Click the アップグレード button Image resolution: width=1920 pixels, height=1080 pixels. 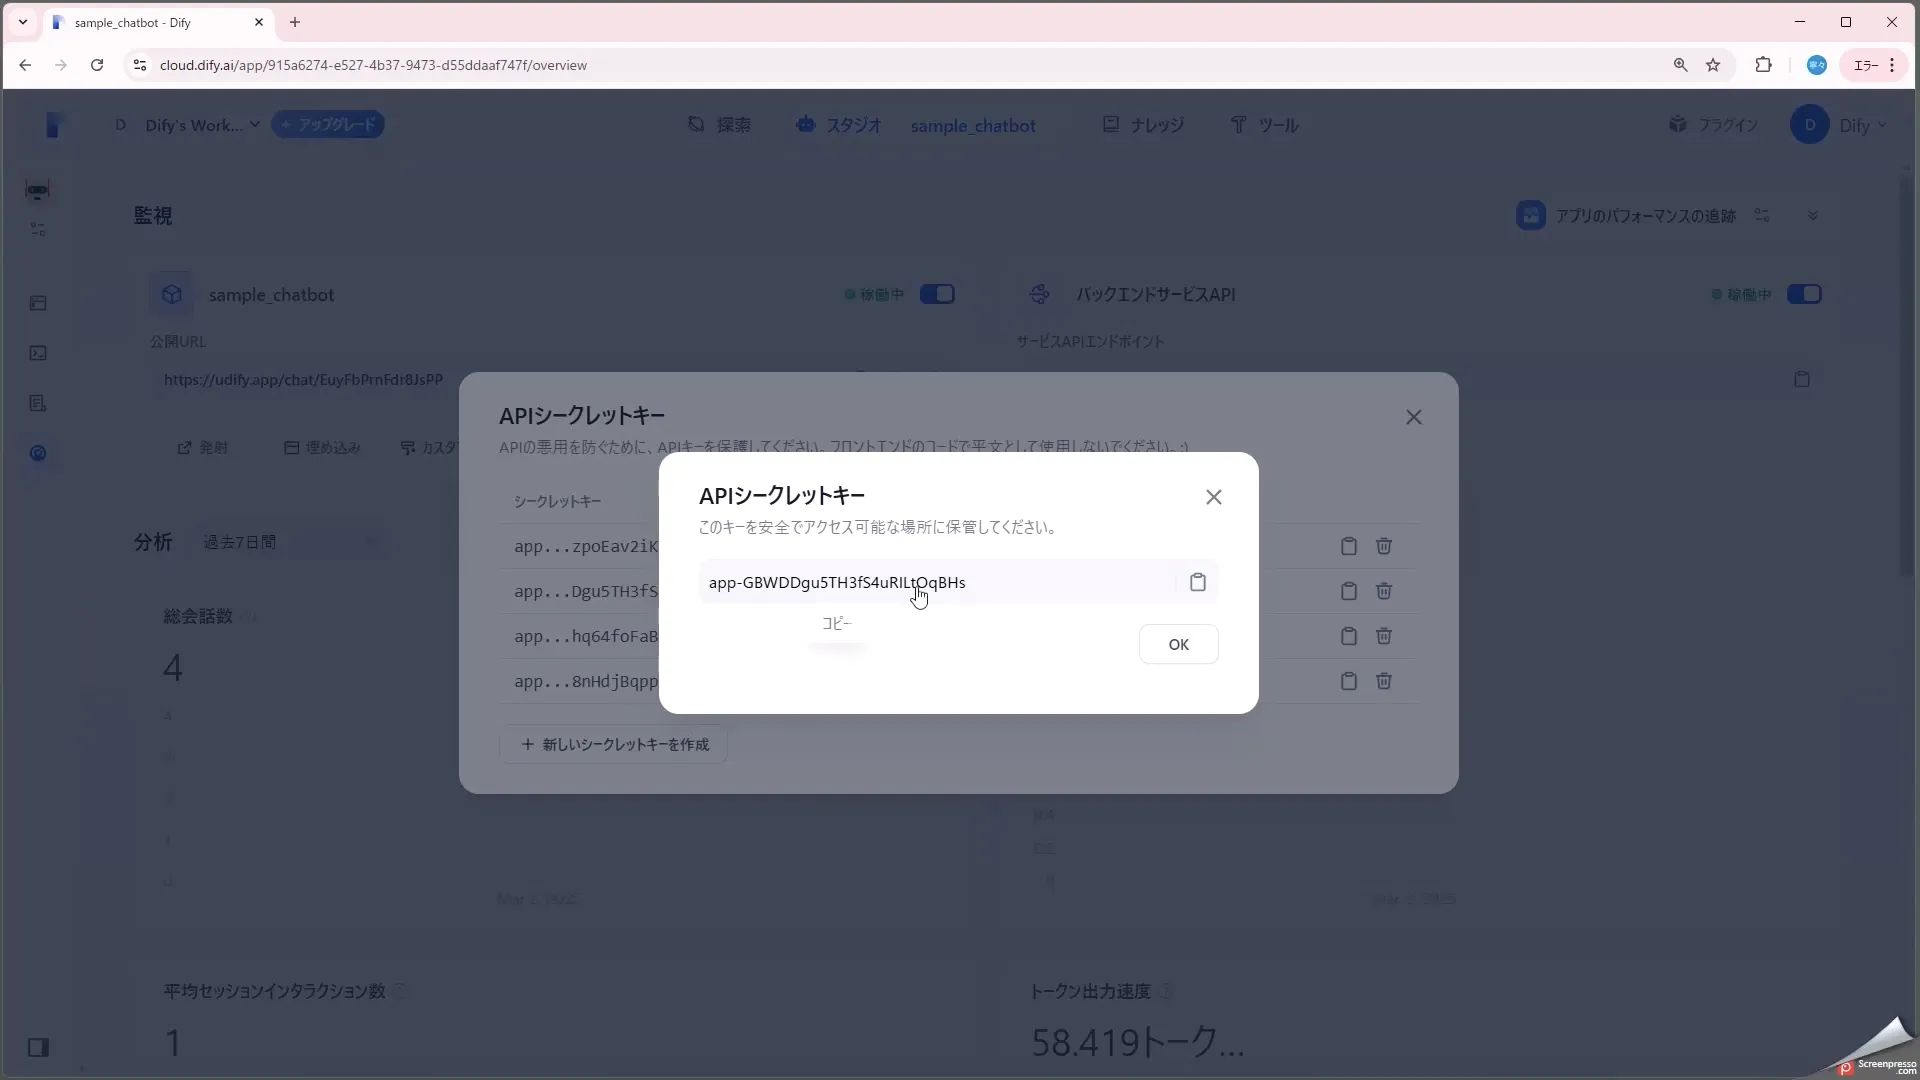coord(328,125)
